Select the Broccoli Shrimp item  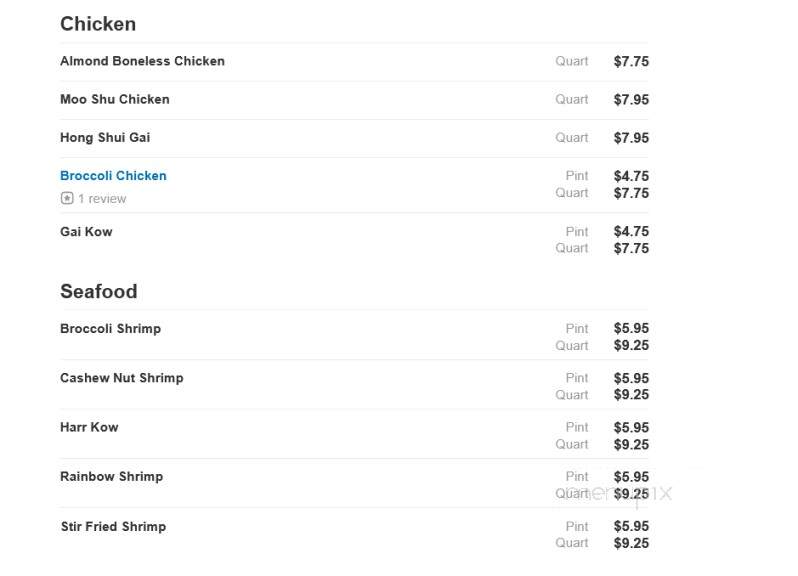point(110,329)
